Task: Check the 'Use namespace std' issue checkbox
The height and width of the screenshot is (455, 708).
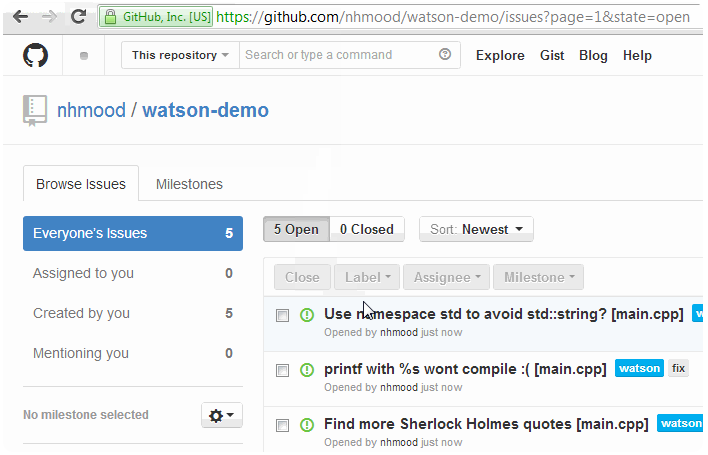Action: click(x=283, y=315)
